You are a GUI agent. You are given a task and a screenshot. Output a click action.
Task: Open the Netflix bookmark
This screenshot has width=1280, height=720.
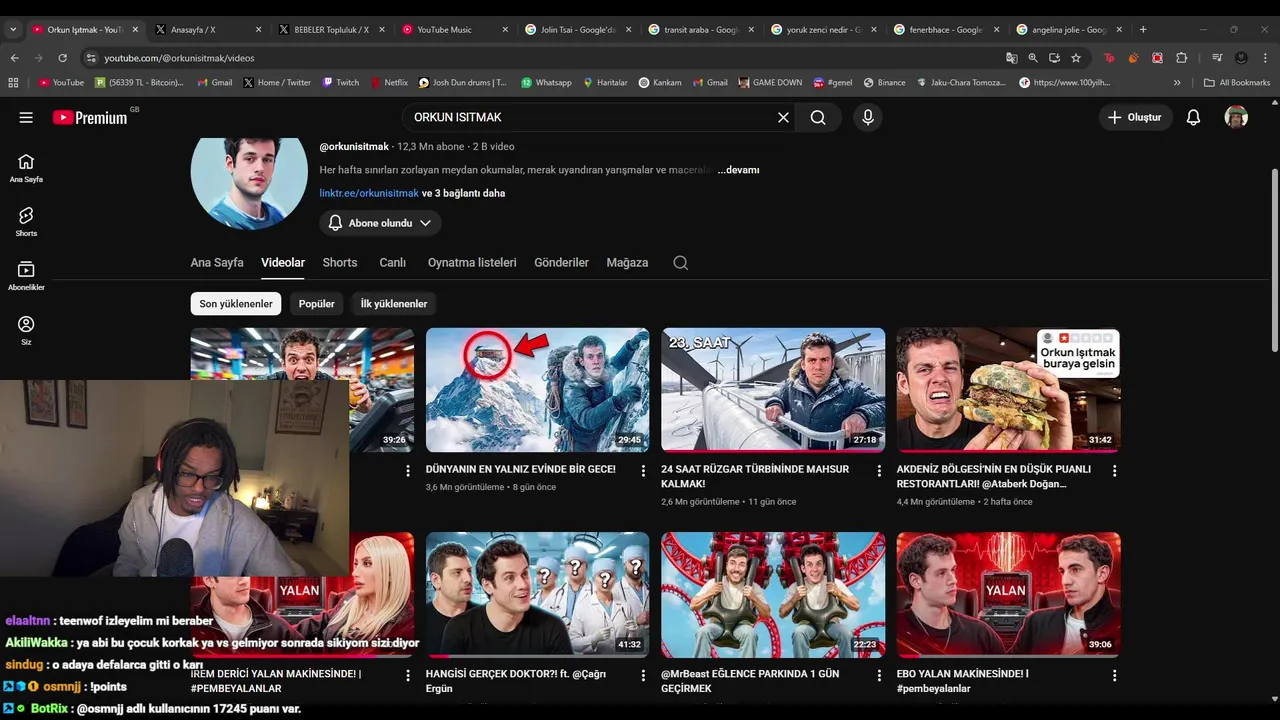click(x=389, y=83)
